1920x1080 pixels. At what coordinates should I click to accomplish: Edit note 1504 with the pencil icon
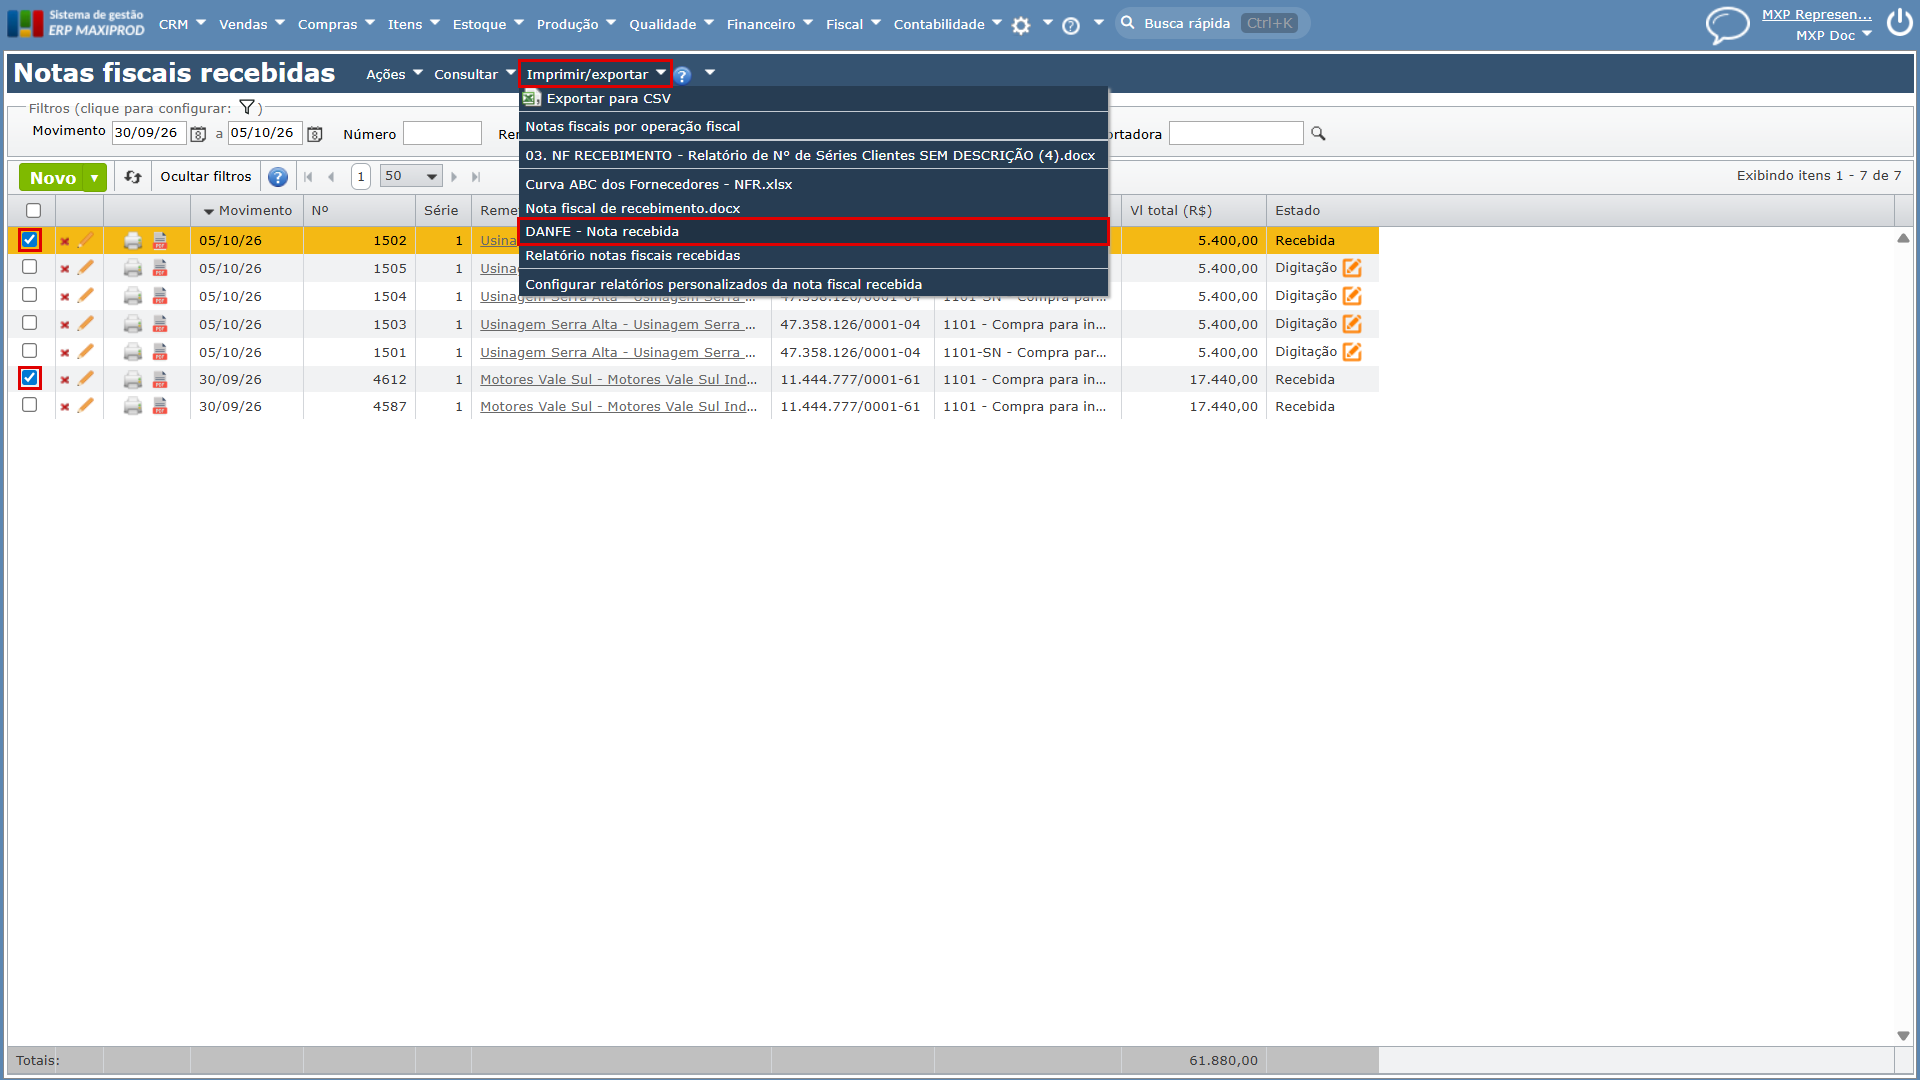86,296
